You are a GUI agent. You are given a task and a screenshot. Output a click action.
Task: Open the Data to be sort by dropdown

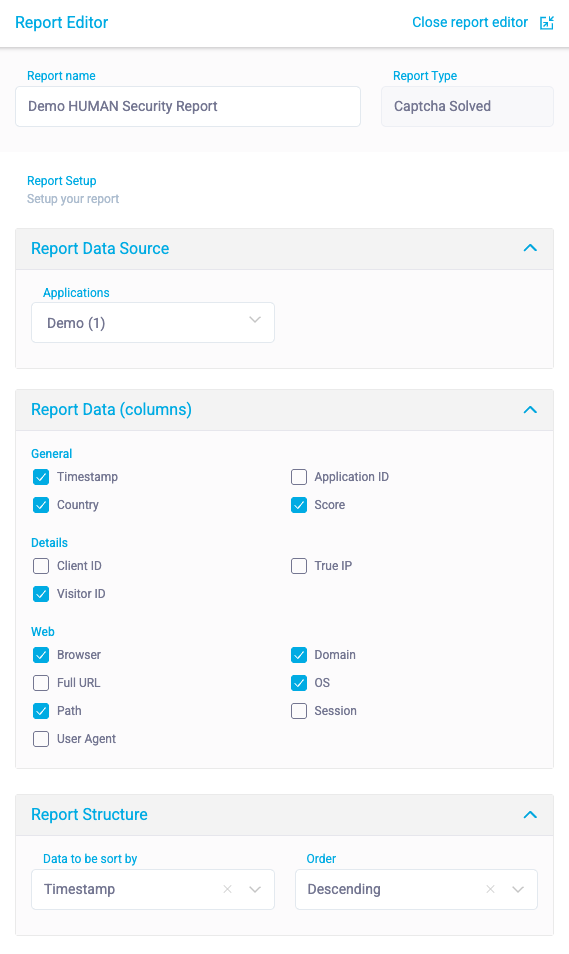[153, 889]
